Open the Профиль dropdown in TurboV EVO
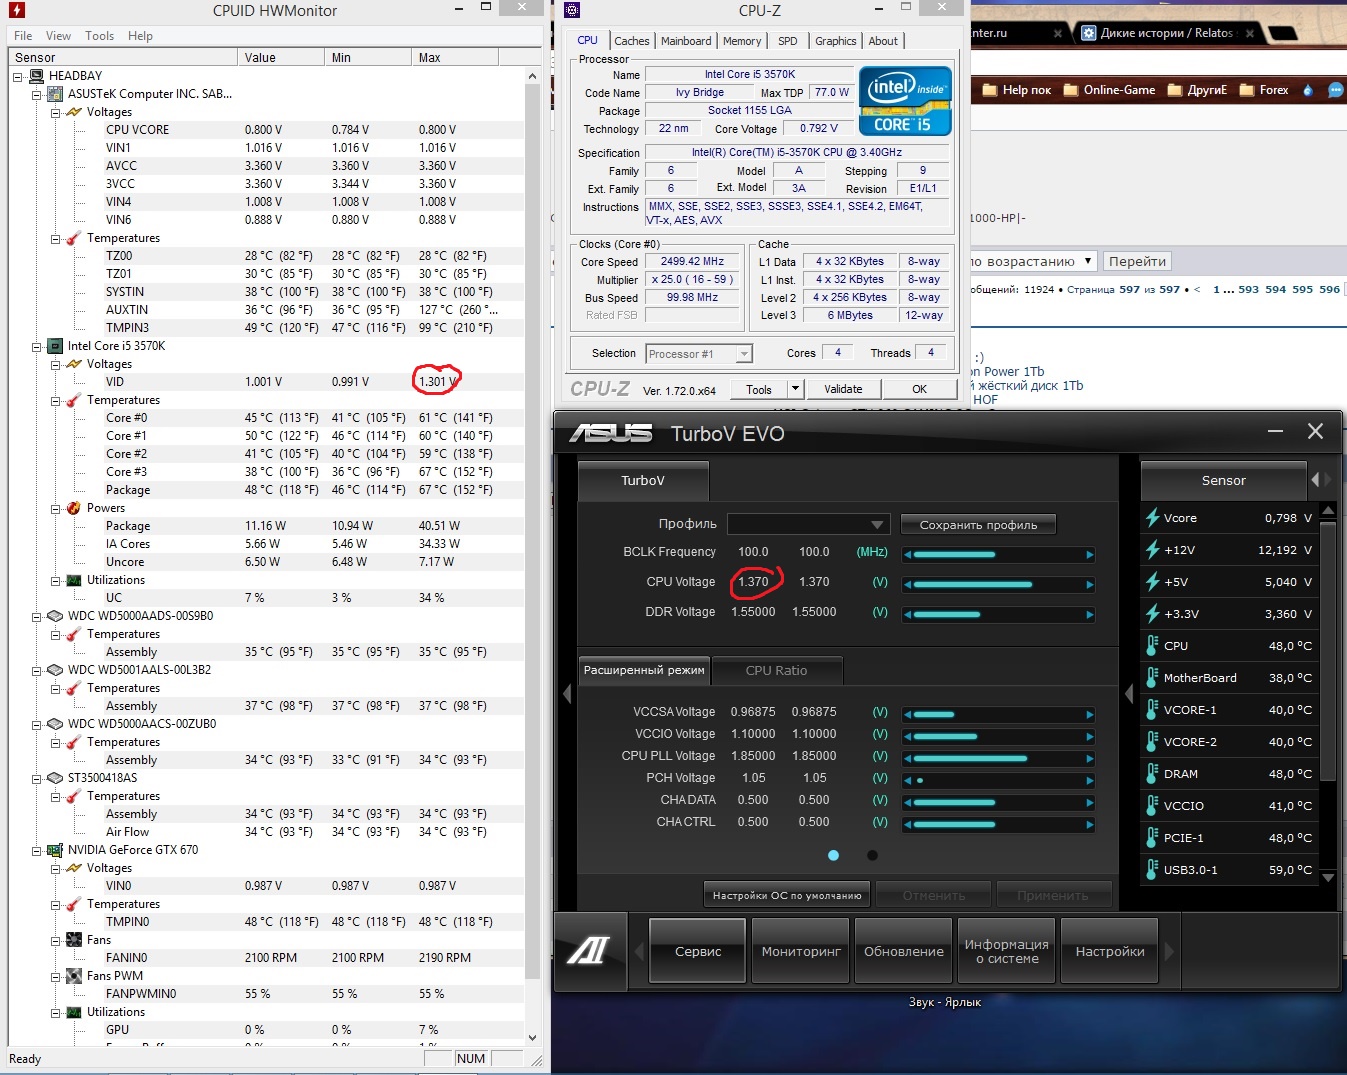The height and width of the screenshot is (1075, 1347). pos(808,525)
